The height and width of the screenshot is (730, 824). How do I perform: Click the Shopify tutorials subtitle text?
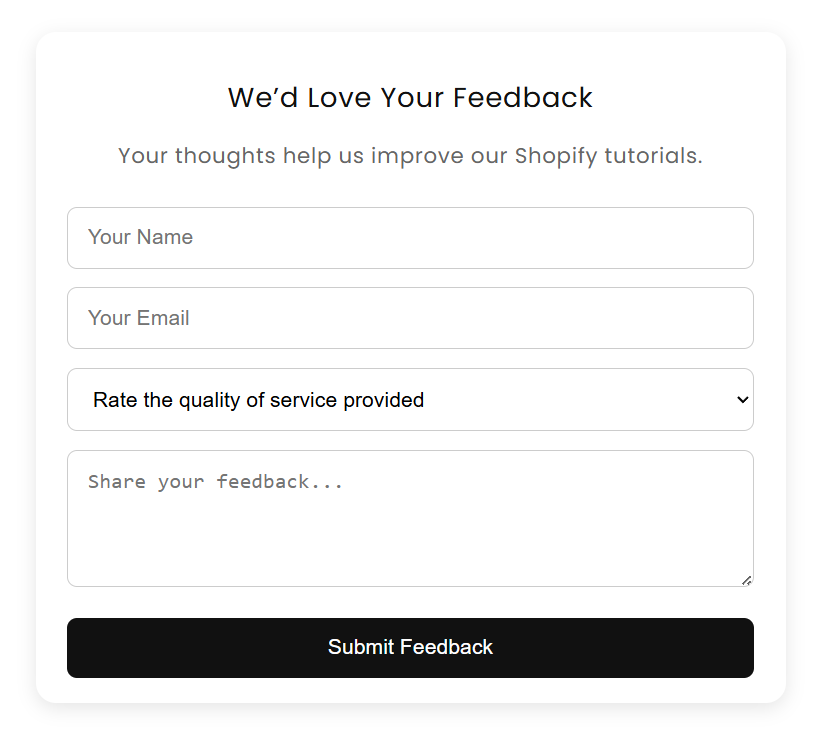pos(410,156)
